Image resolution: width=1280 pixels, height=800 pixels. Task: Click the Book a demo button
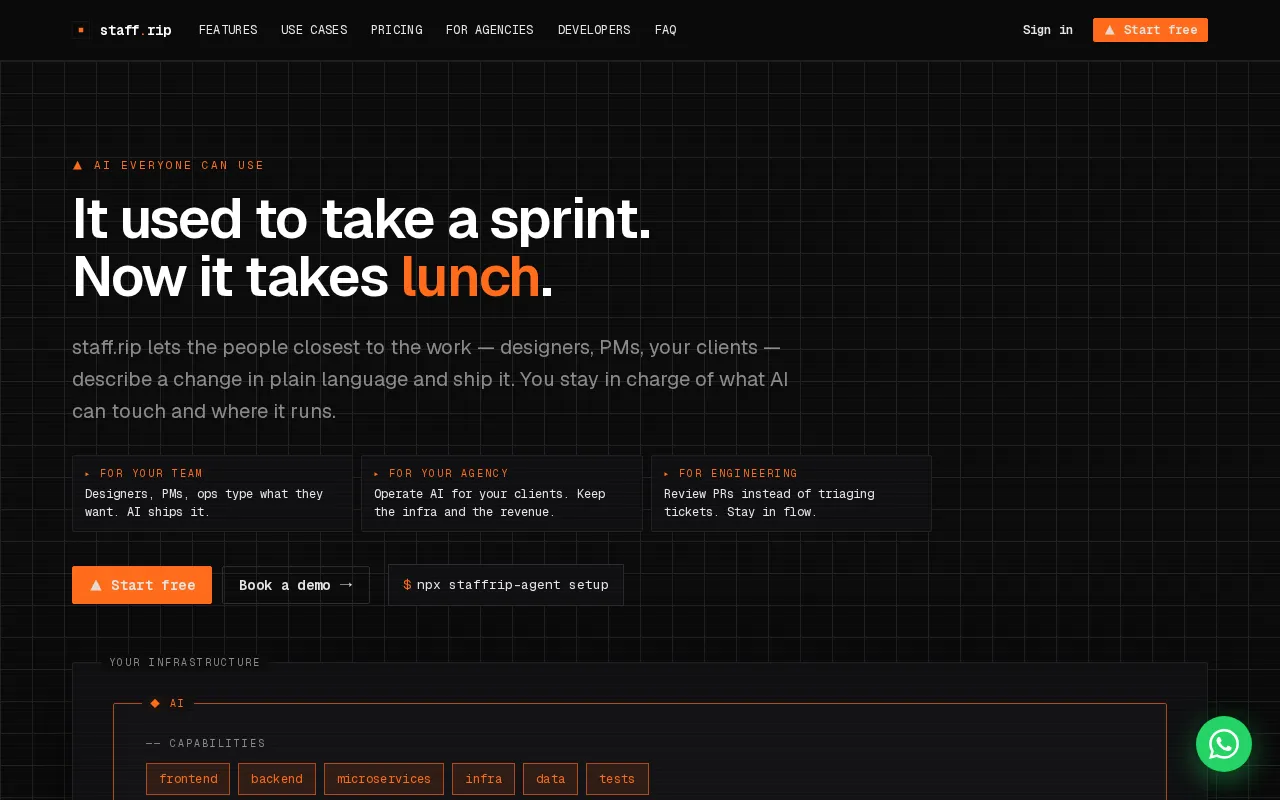[296, 585]
